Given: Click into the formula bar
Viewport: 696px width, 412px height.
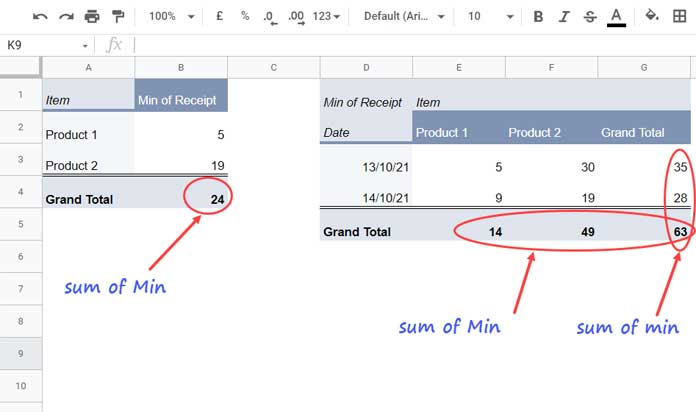Looking at the screenshot, I should [415, 45].
